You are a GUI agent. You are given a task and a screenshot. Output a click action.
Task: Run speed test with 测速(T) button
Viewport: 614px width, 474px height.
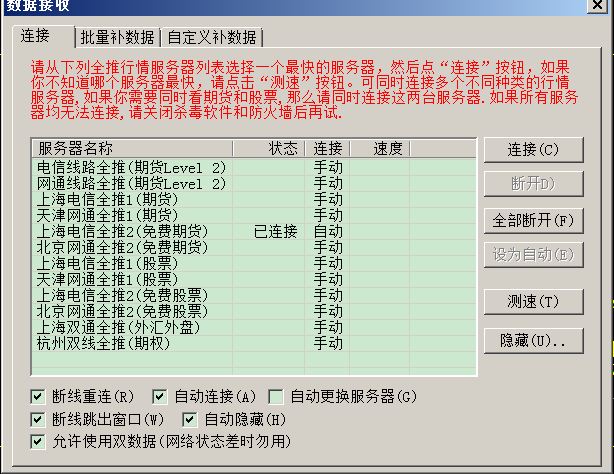533,302
